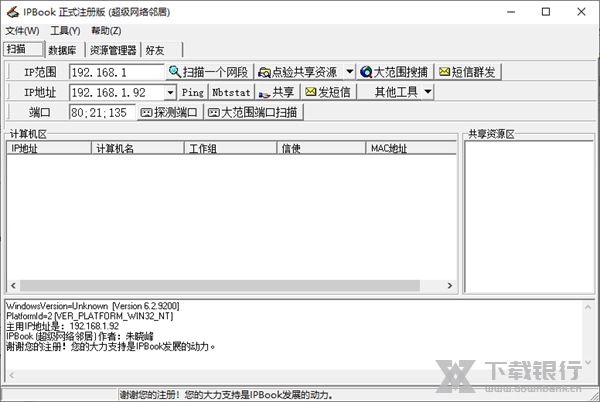Click computer list horizontal scrollbar thumb
The height and width of the screenshot is (402, 600).
tap(220, 286)
